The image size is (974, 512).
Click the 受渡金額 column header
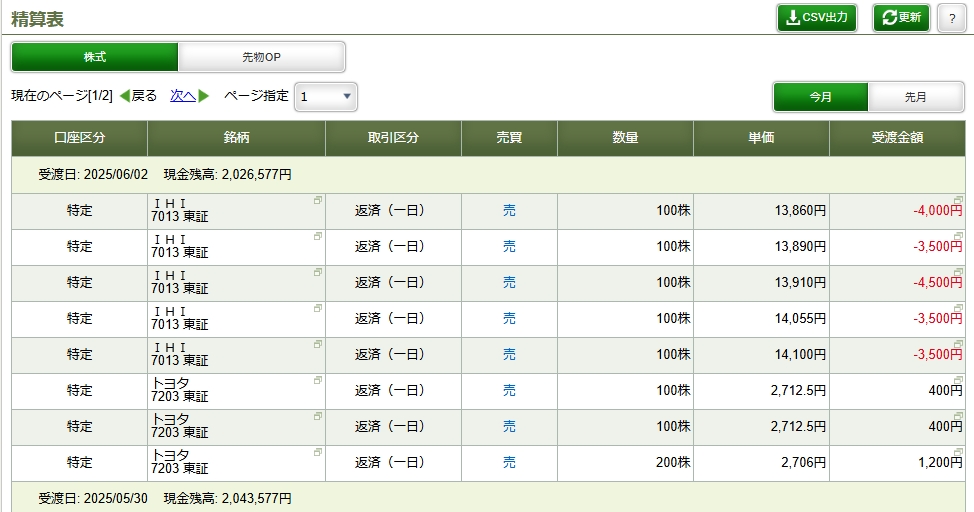(x=897, y=138)
